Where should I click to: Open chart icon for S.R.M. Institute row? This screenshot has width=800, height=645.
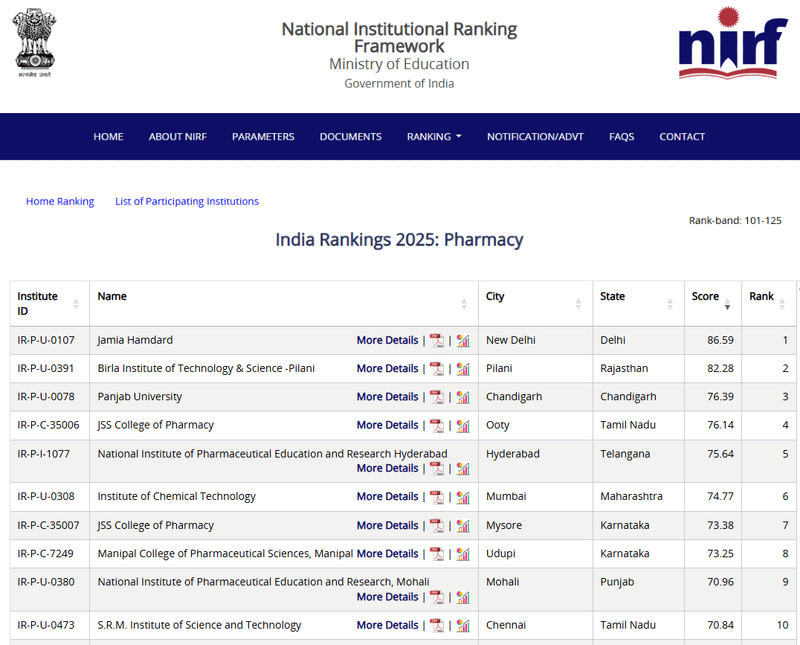click(x=463, y=625)
